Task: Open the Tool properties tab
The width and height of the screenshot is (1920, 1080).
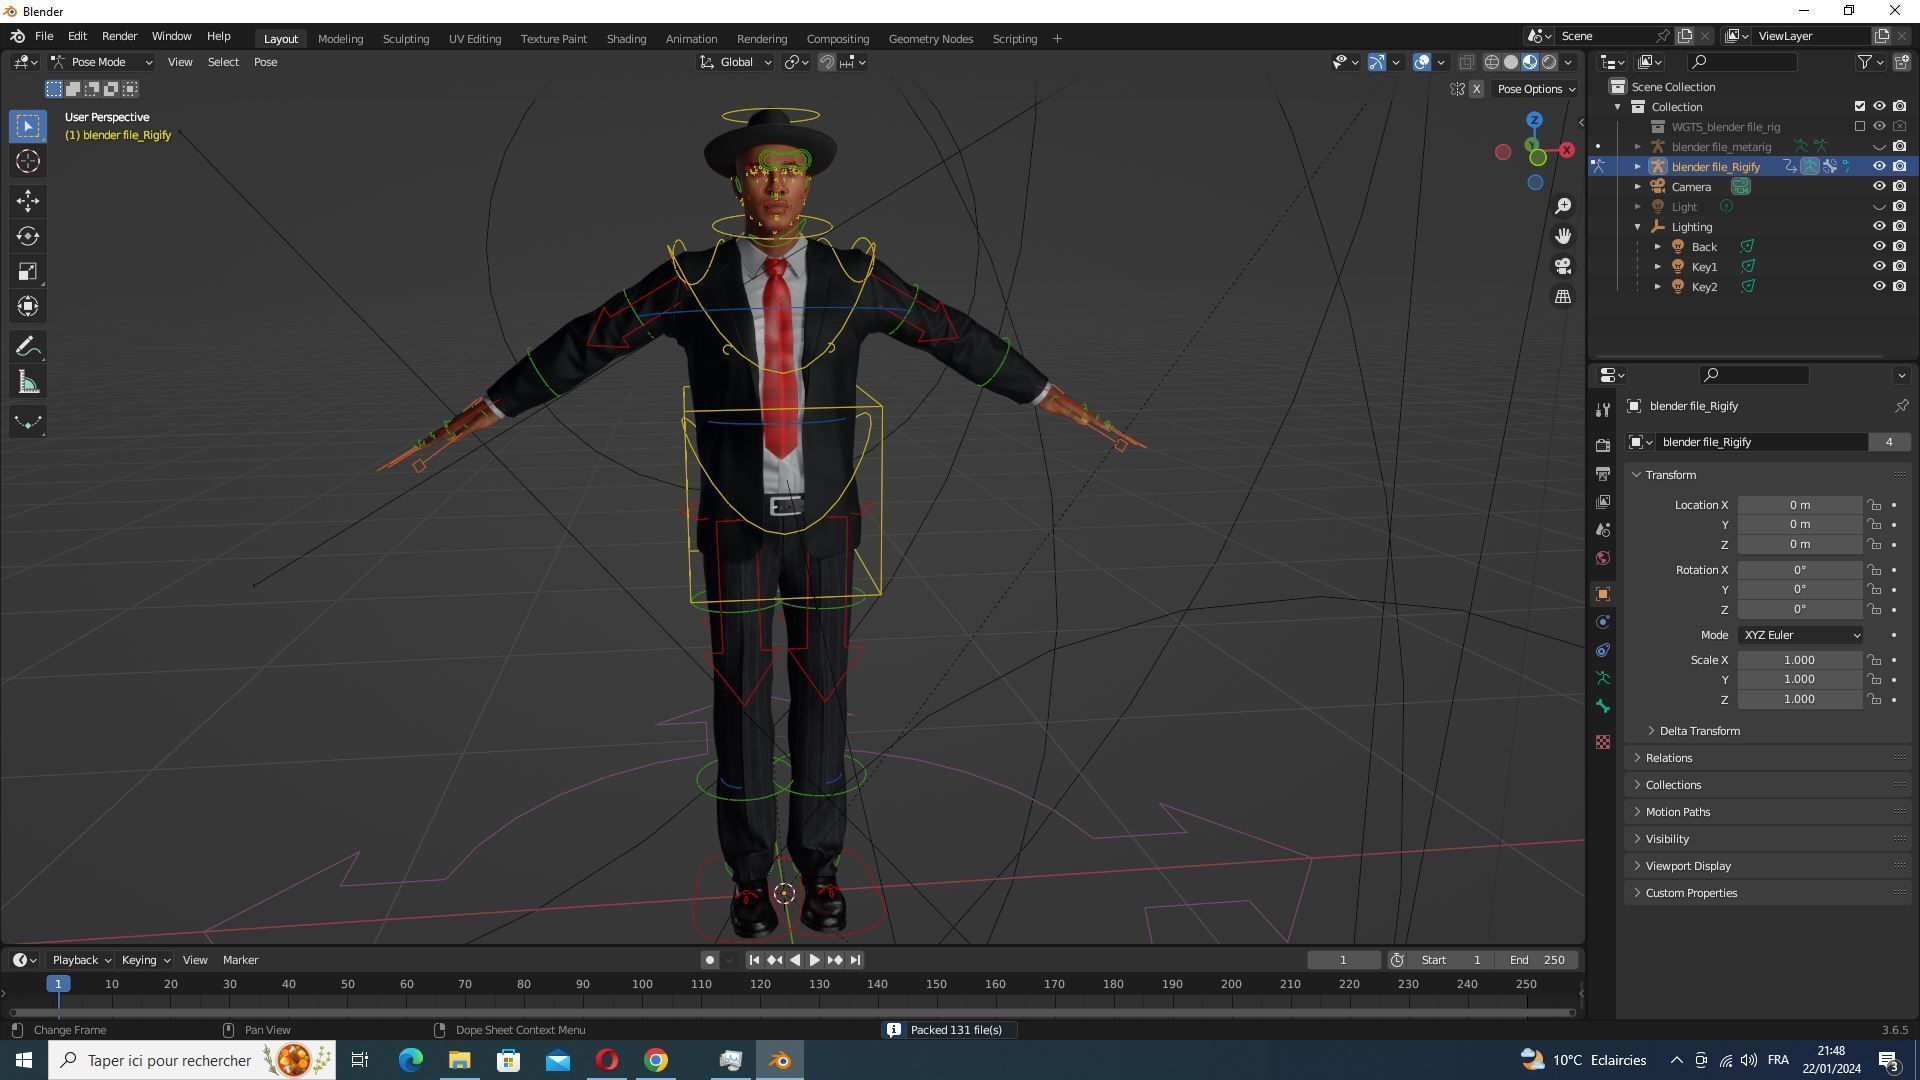Action: 1603,409
